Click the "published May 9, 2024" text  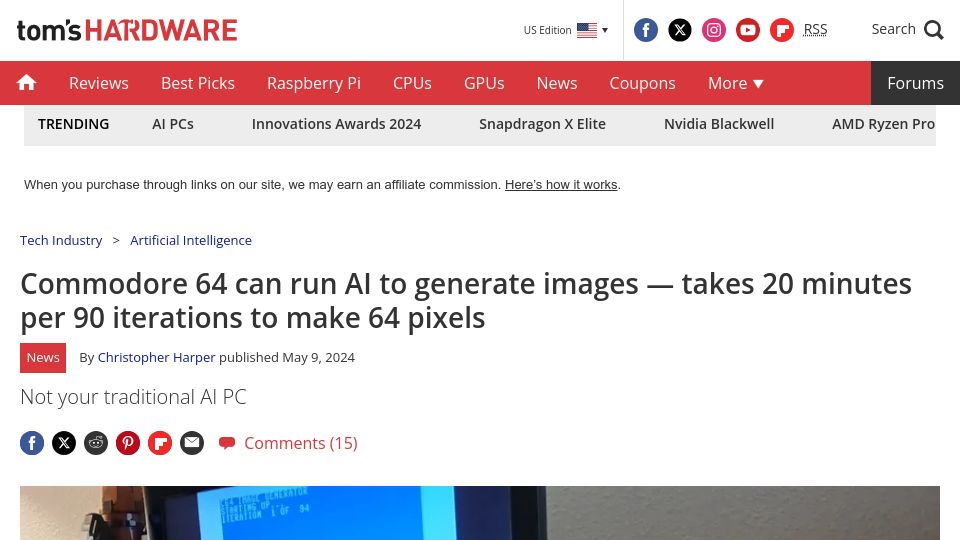[287, 358]
